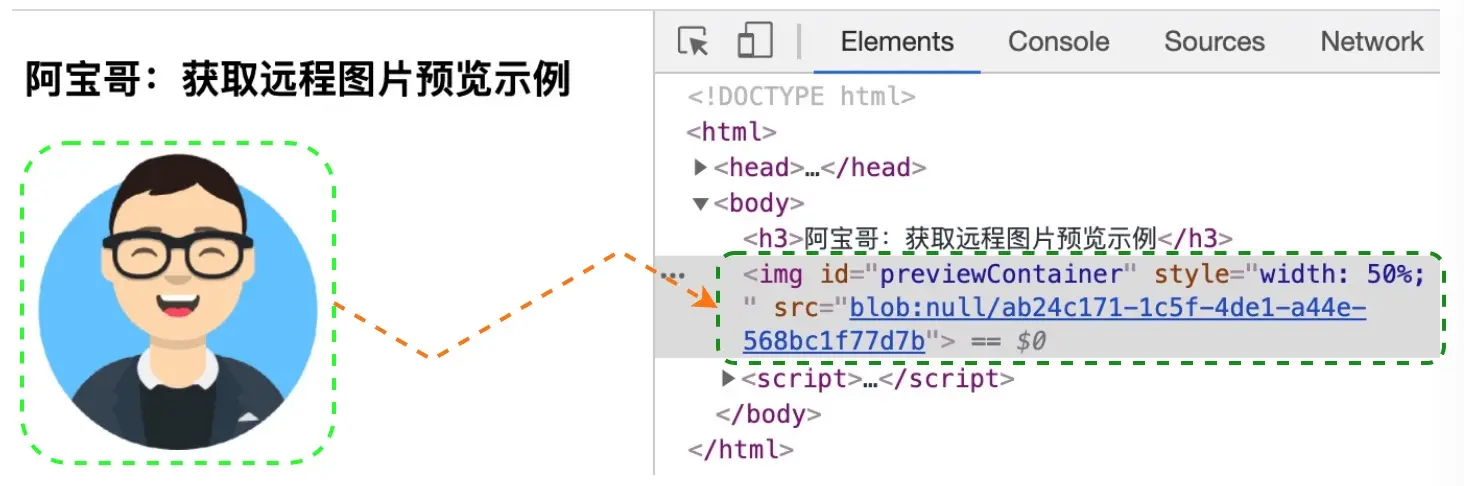Select the h3 element row

coord(987,239)
